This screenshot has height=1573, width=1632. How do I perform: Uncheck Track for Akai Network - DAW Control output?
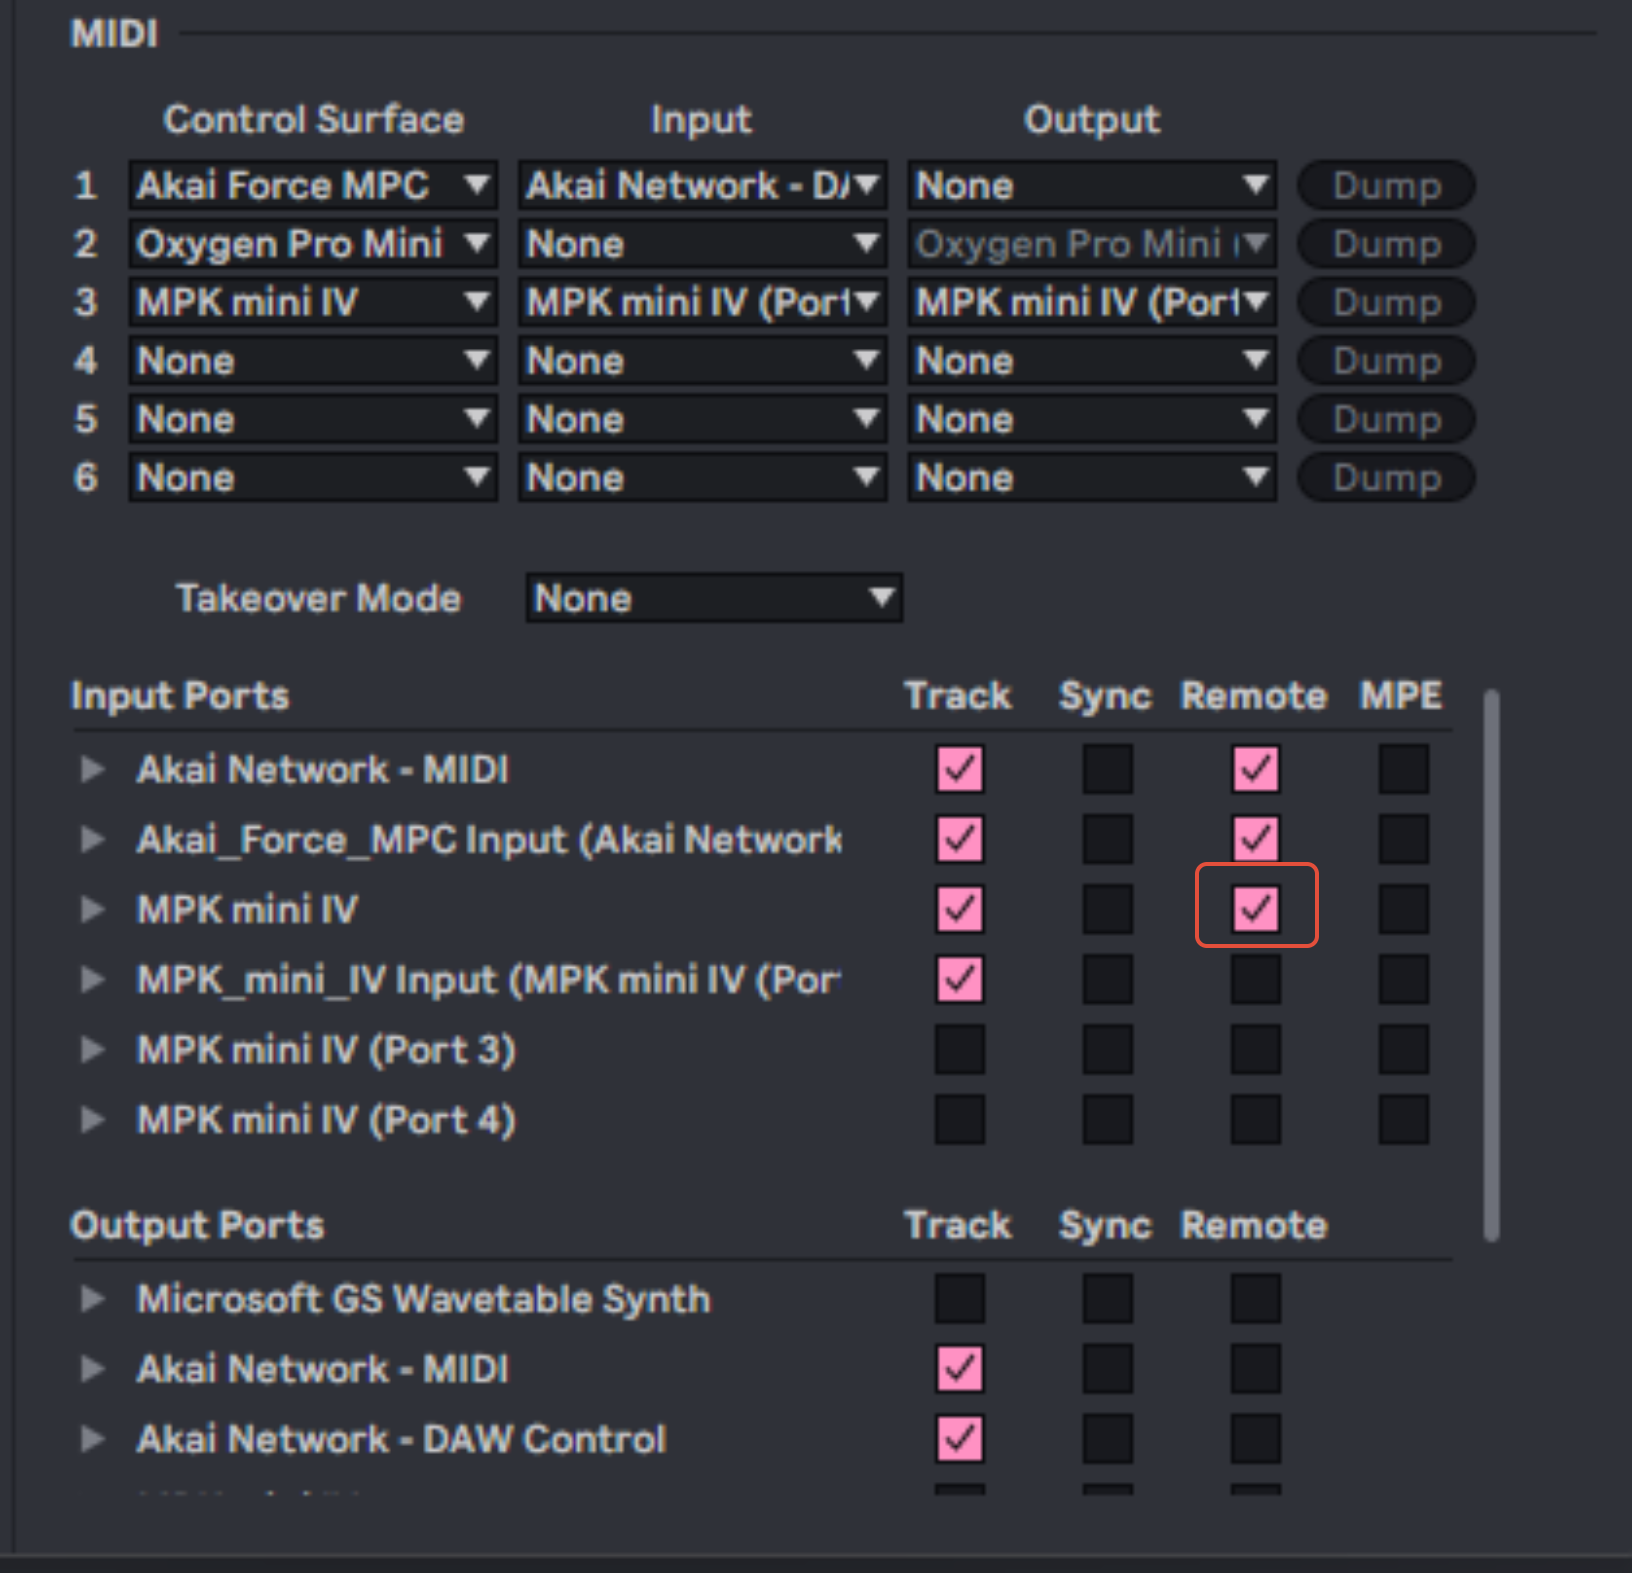coord(960,1438)
